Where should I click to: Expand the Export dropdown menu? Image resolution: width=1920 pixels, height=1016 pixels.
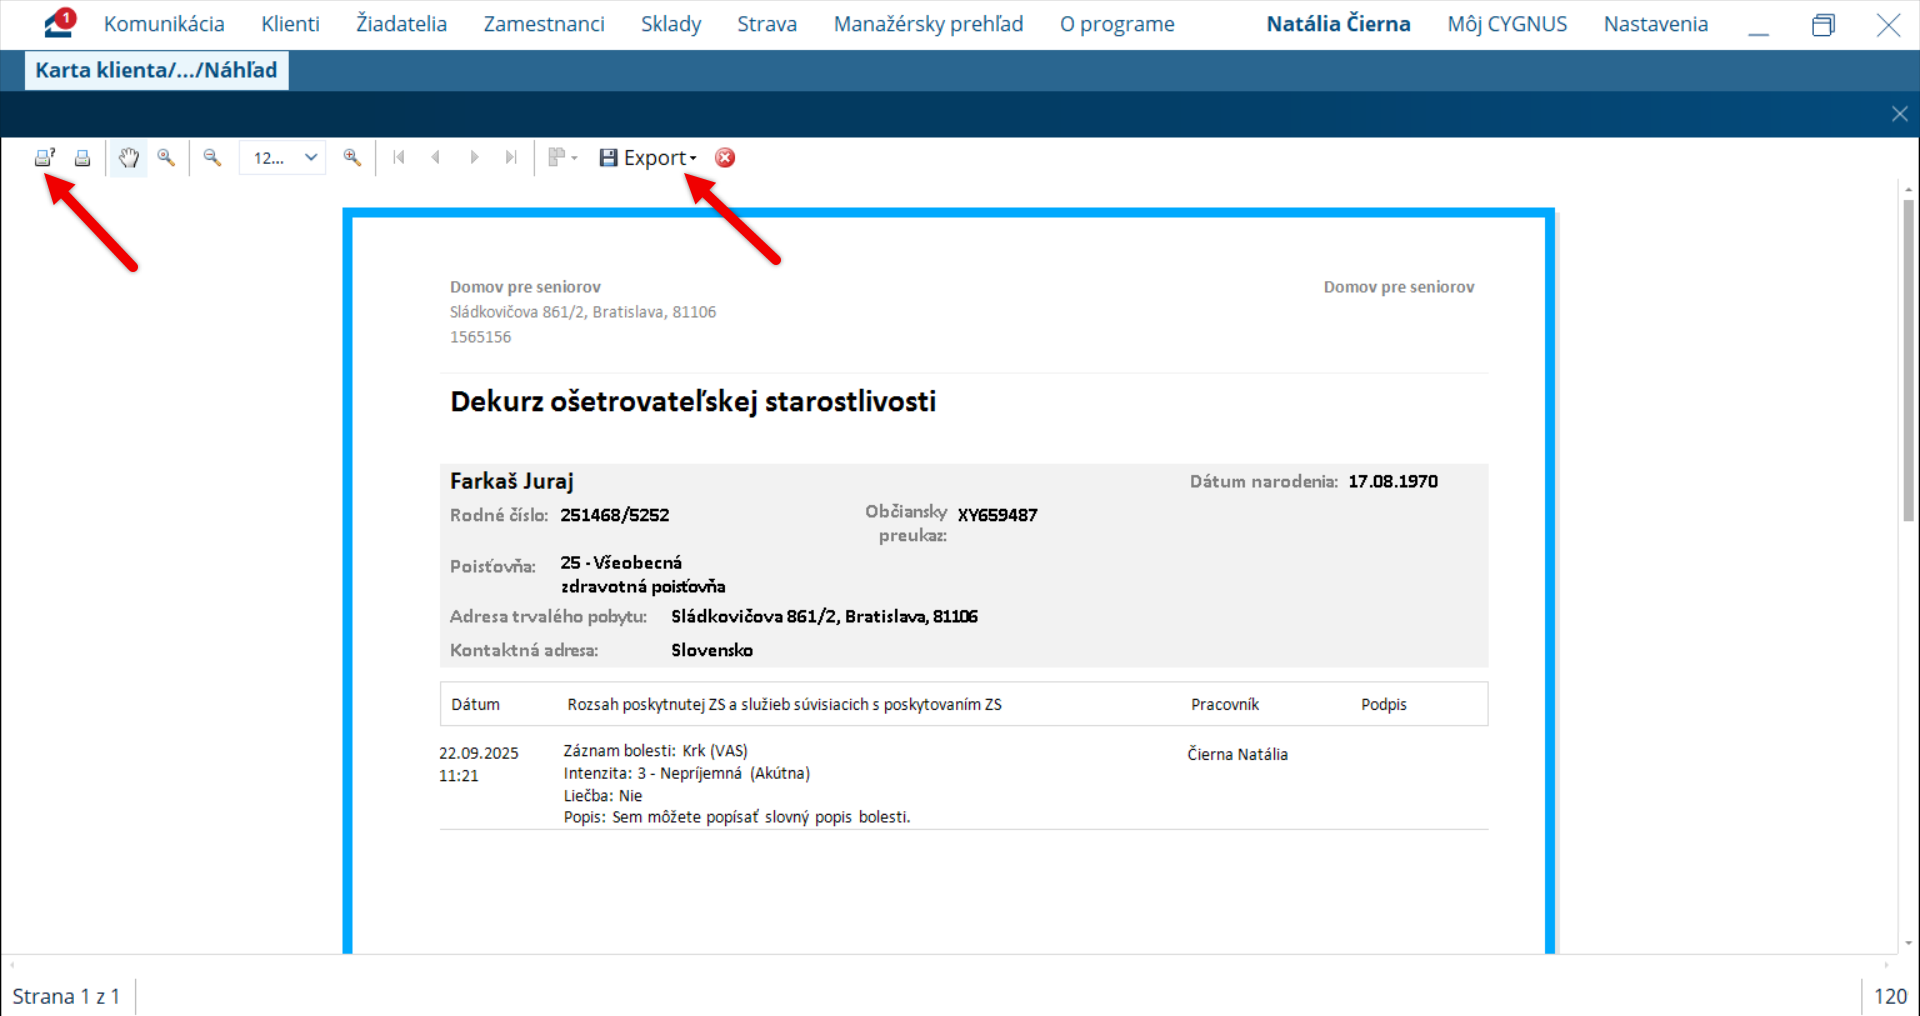coord(648,158)
